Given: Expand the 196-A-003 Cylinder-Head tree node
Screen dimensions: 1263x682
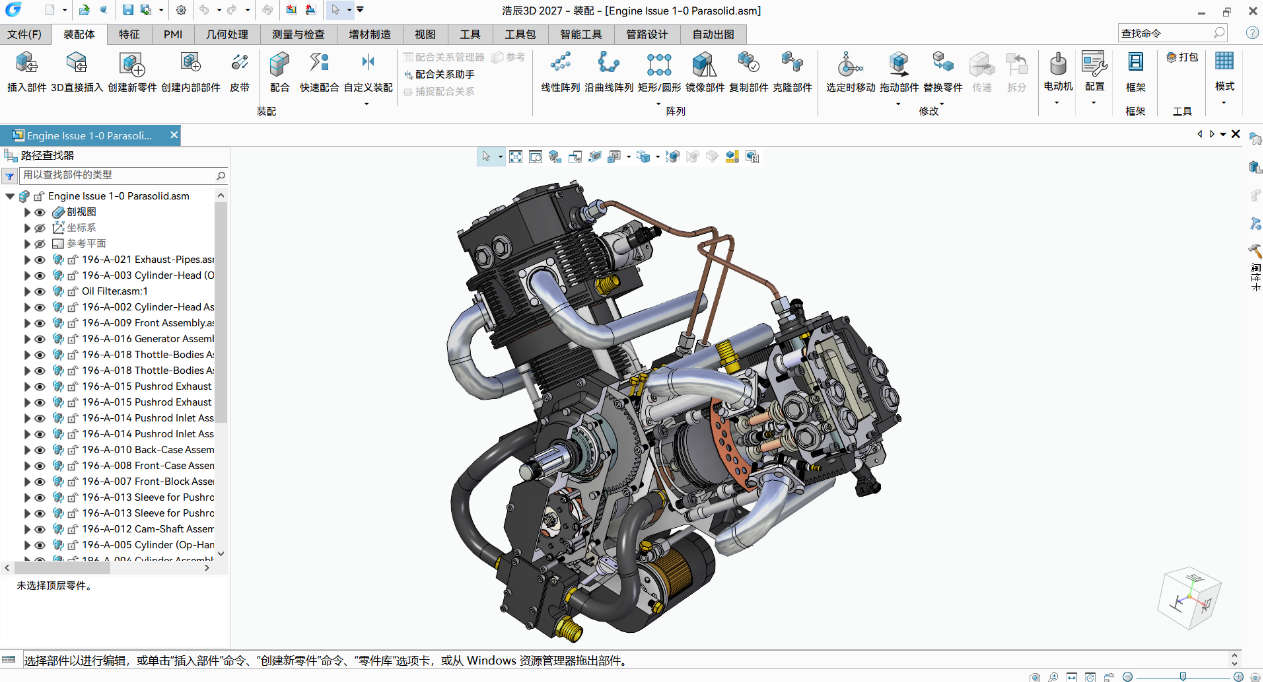Looking at the screenshot, I should pyautogui.click(x=28, y=275).
